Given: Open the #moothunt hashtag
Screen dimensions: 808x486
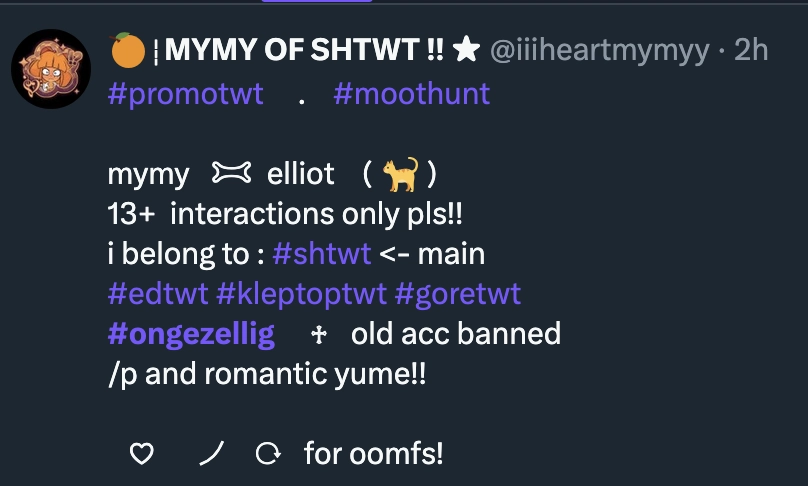Looking at the screenshot, I should [411, 94].
